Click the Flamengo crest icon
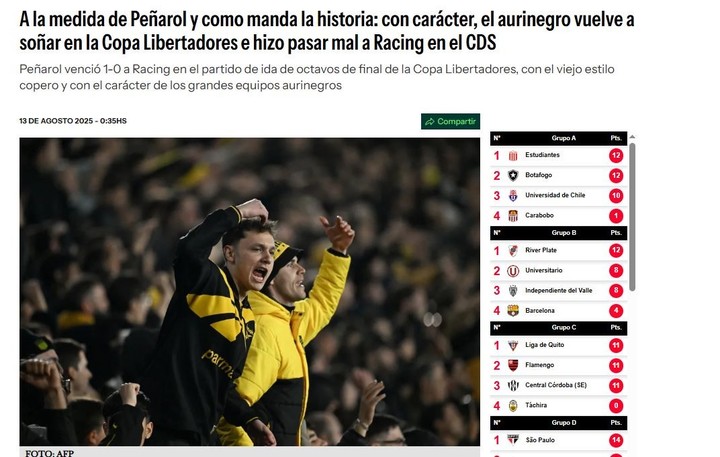 pyautogui.click(x=513, y=366)
